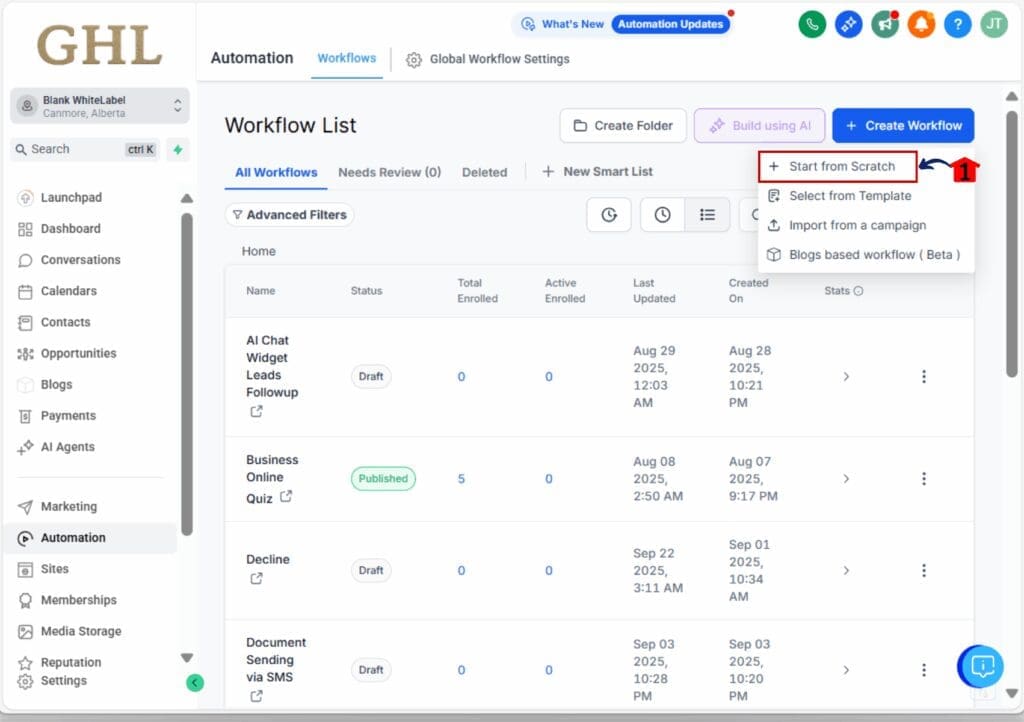Open the orange notifications bell
This screenshot has width=1024, height=722.
pyautogui.click(x=921, y=24)
